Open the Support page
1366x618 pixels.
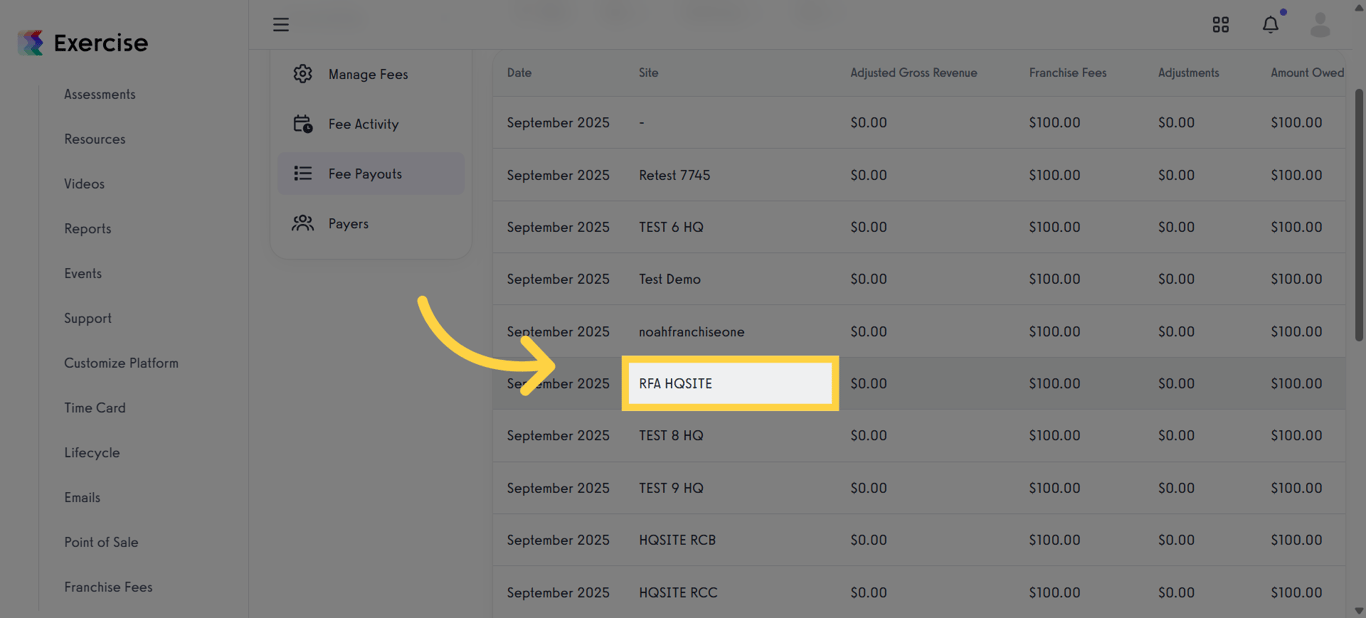pos(88,318)
